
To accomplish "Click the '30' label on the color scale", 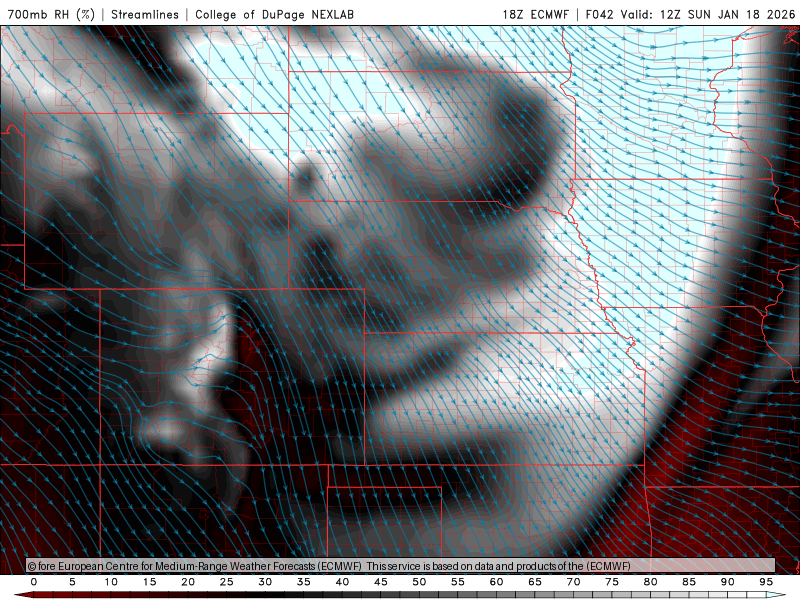I will pos(265,582).
